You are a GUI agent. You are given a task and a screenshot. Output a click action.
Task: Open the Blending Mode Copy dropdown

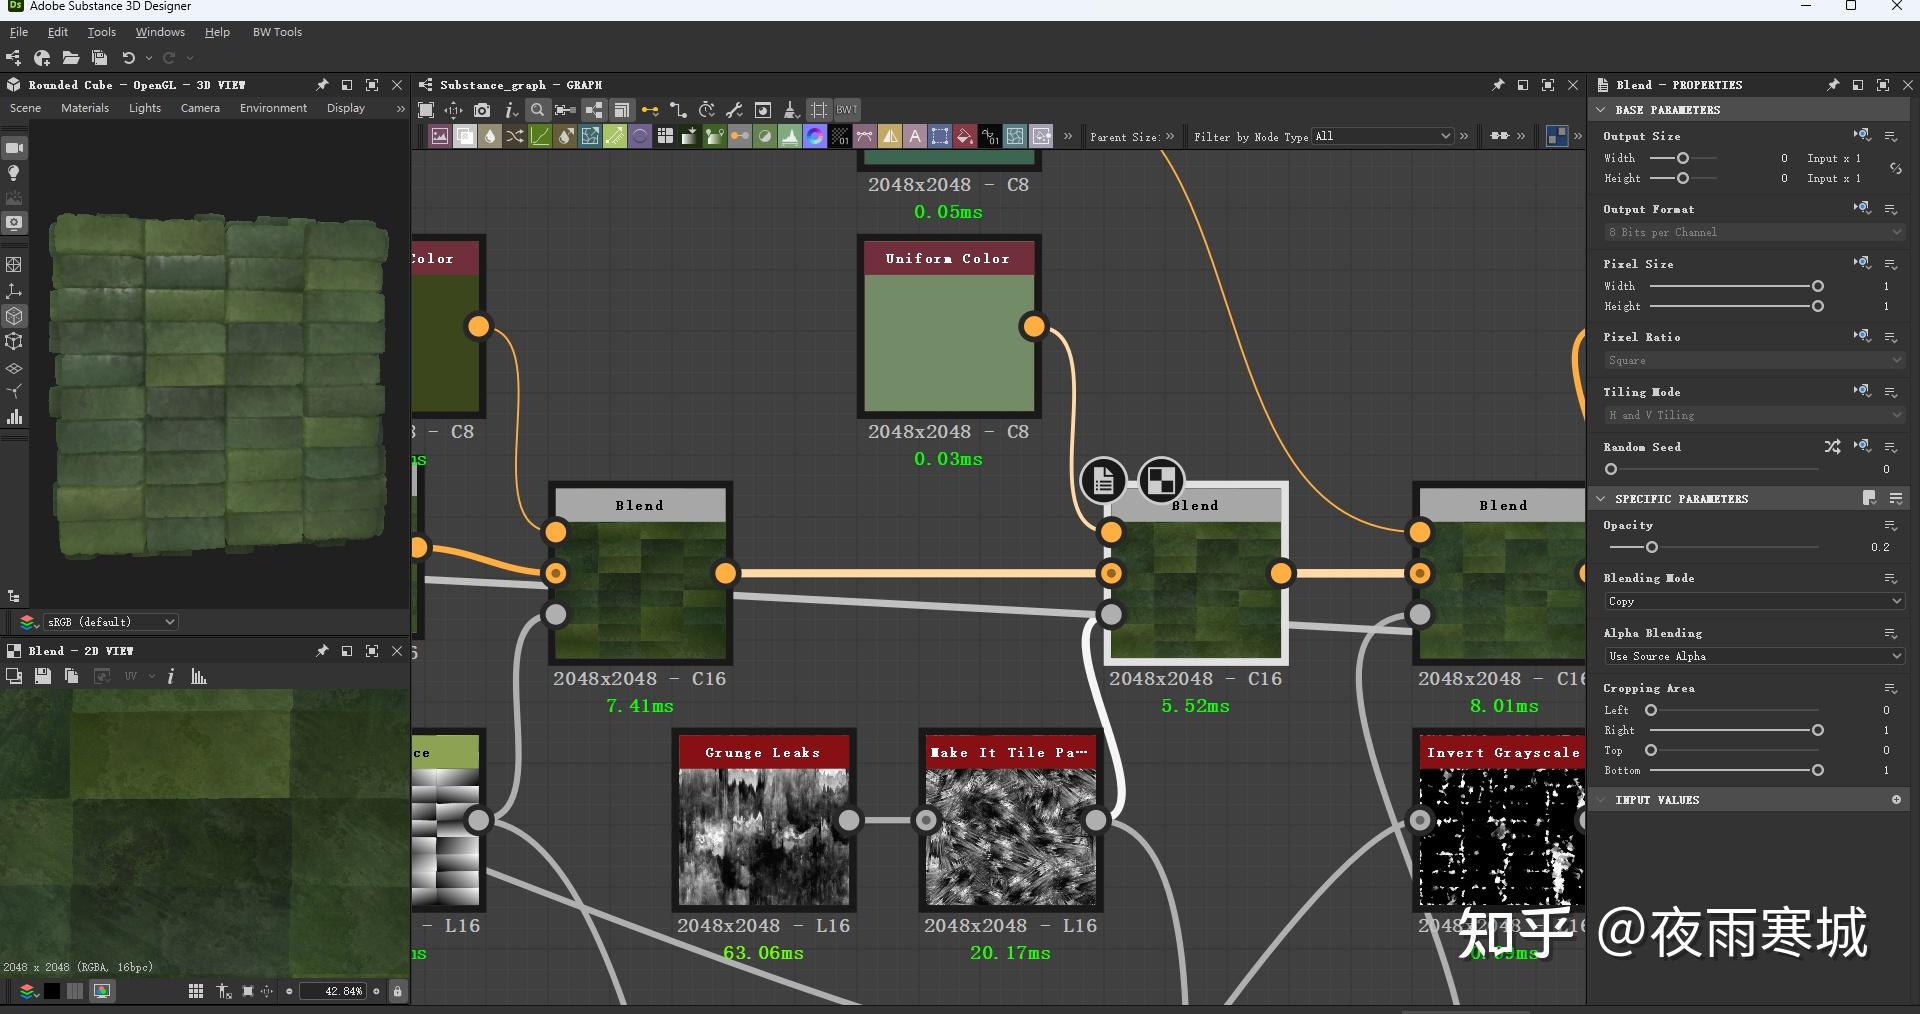tap(1754, 601)
